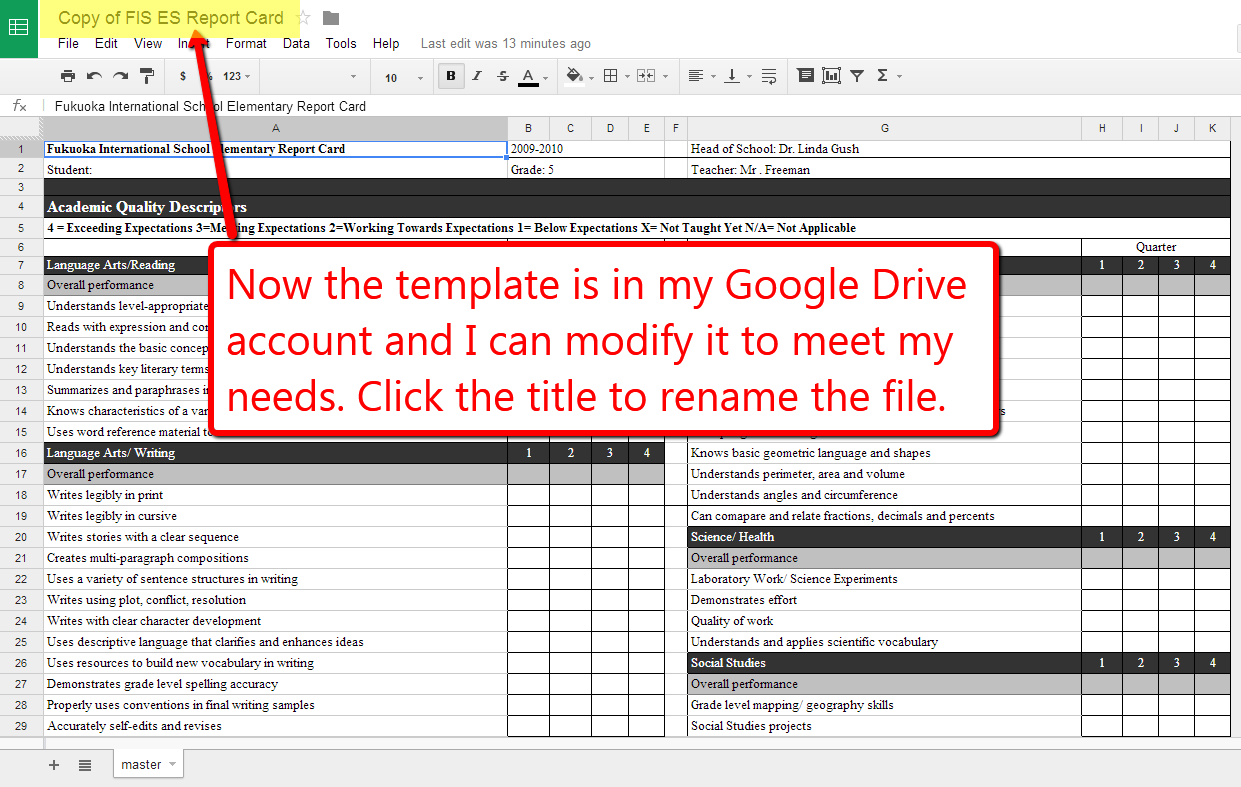The width and height of the screenshot is (1241, 787).
Task: Click the Merge cells icon
Action: pos(645,76)
